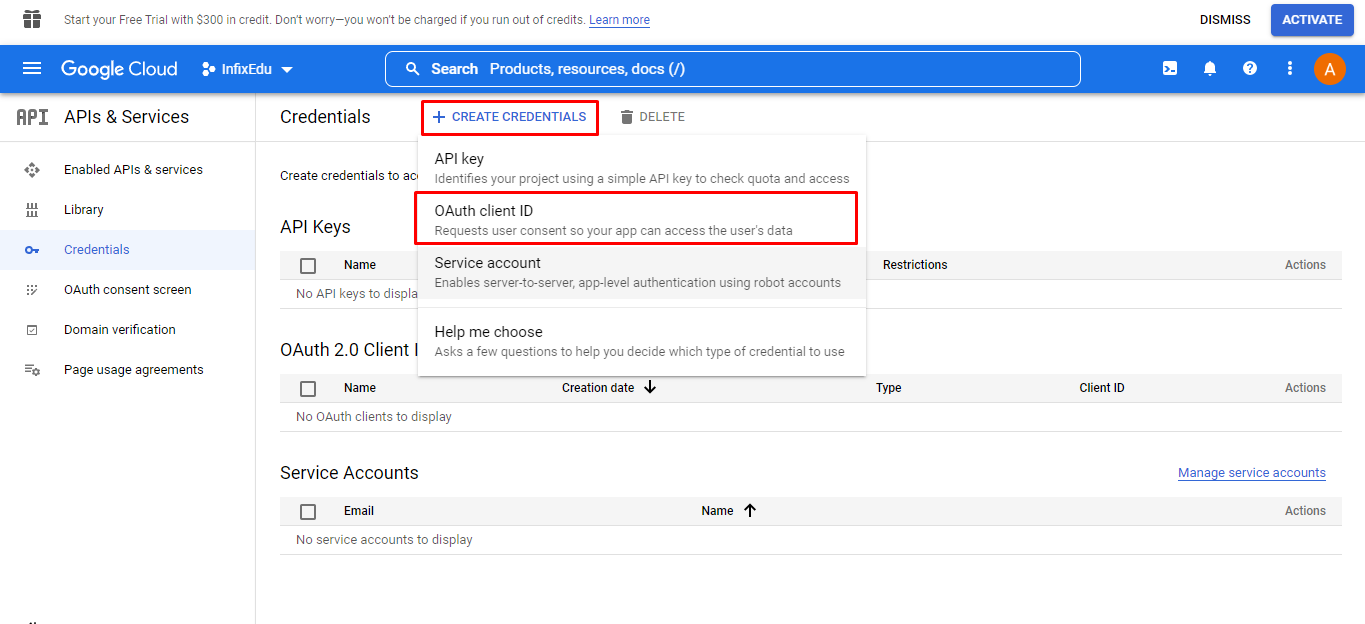Click the Name header in API Keys table

click(x=360, y=265)
